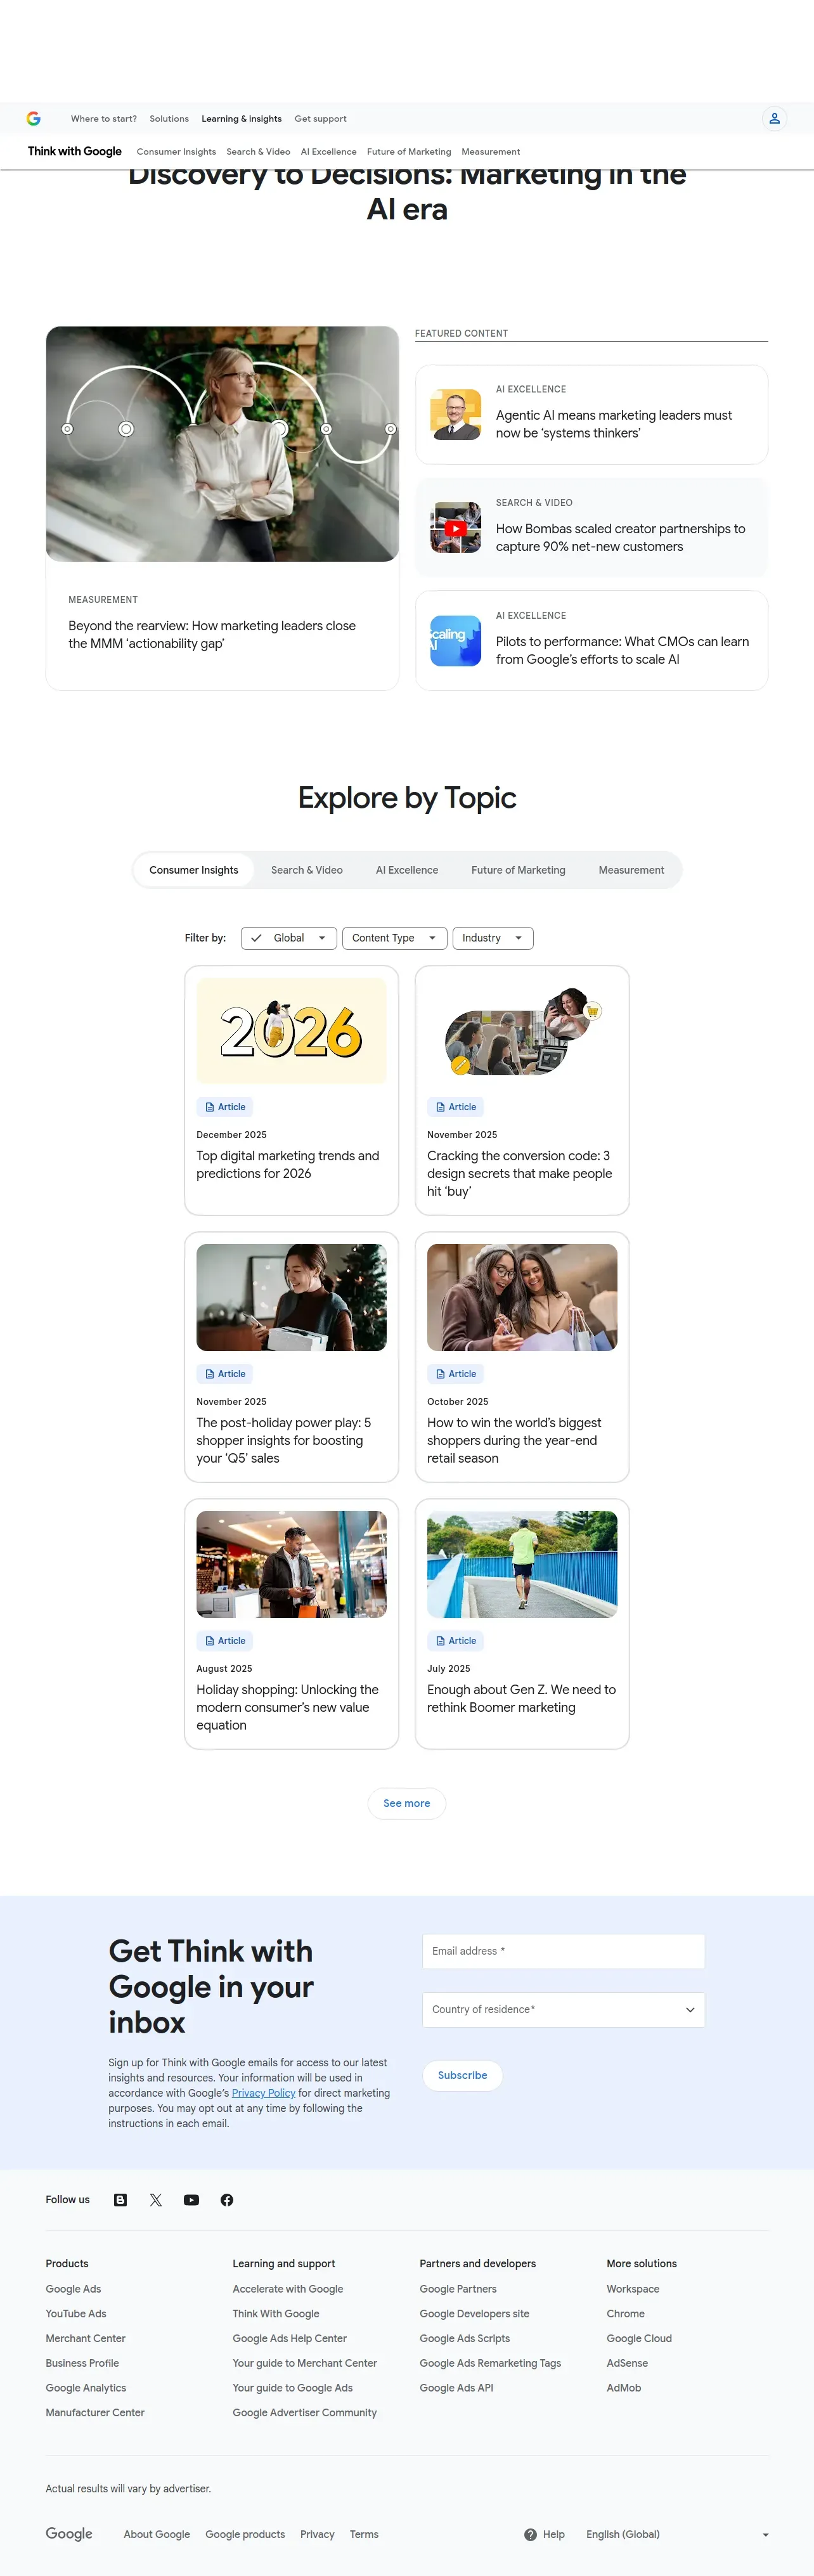Screen dimensions: 814x2576
Task: Open the Google Analytics footer link
Action: pyautogui.click(x=85, y=2388)
